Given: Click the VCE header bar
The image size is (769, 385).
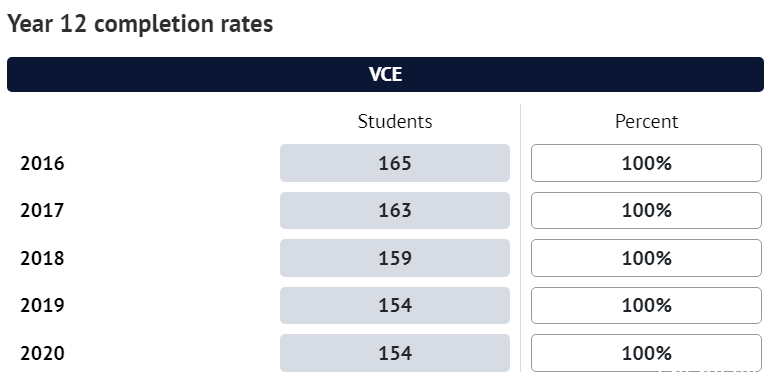Looking at the screenshot, I should [385, 75].
